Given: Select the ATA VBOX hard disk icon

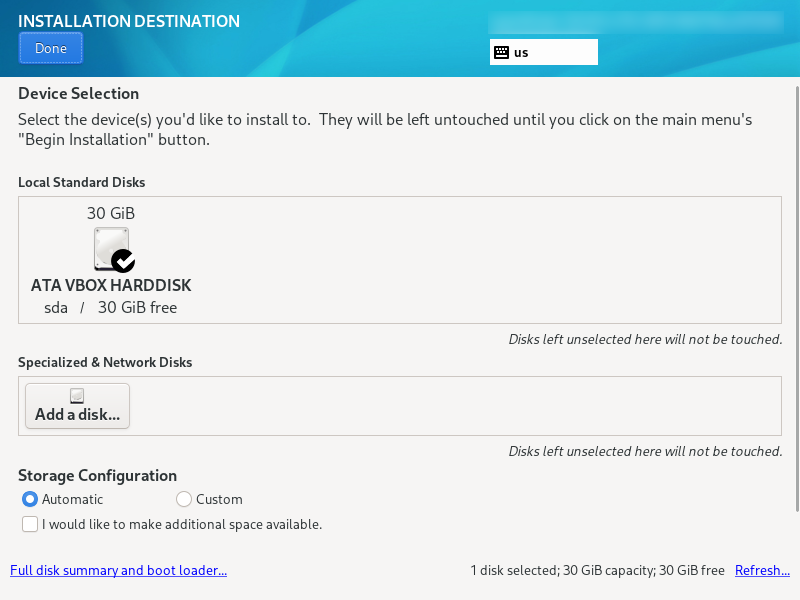Looking at the screenshot, I should point(111,248).
